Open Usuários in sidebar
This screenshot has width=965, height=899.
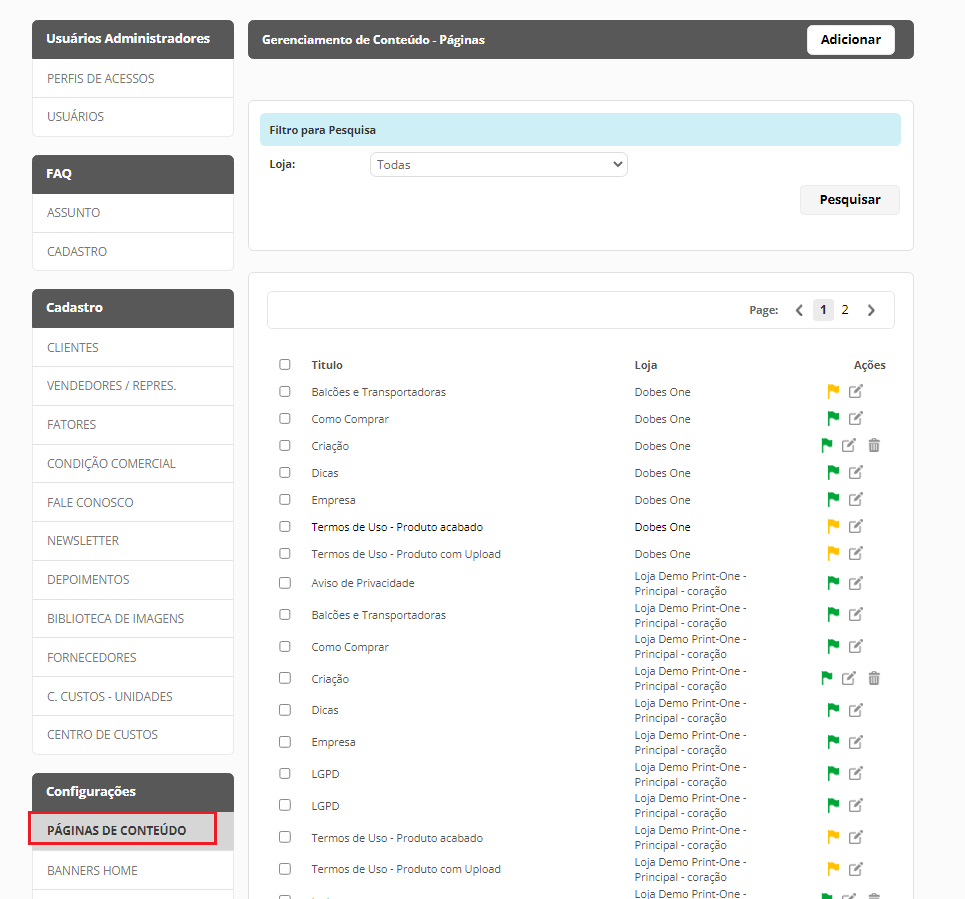pos(133,116)
